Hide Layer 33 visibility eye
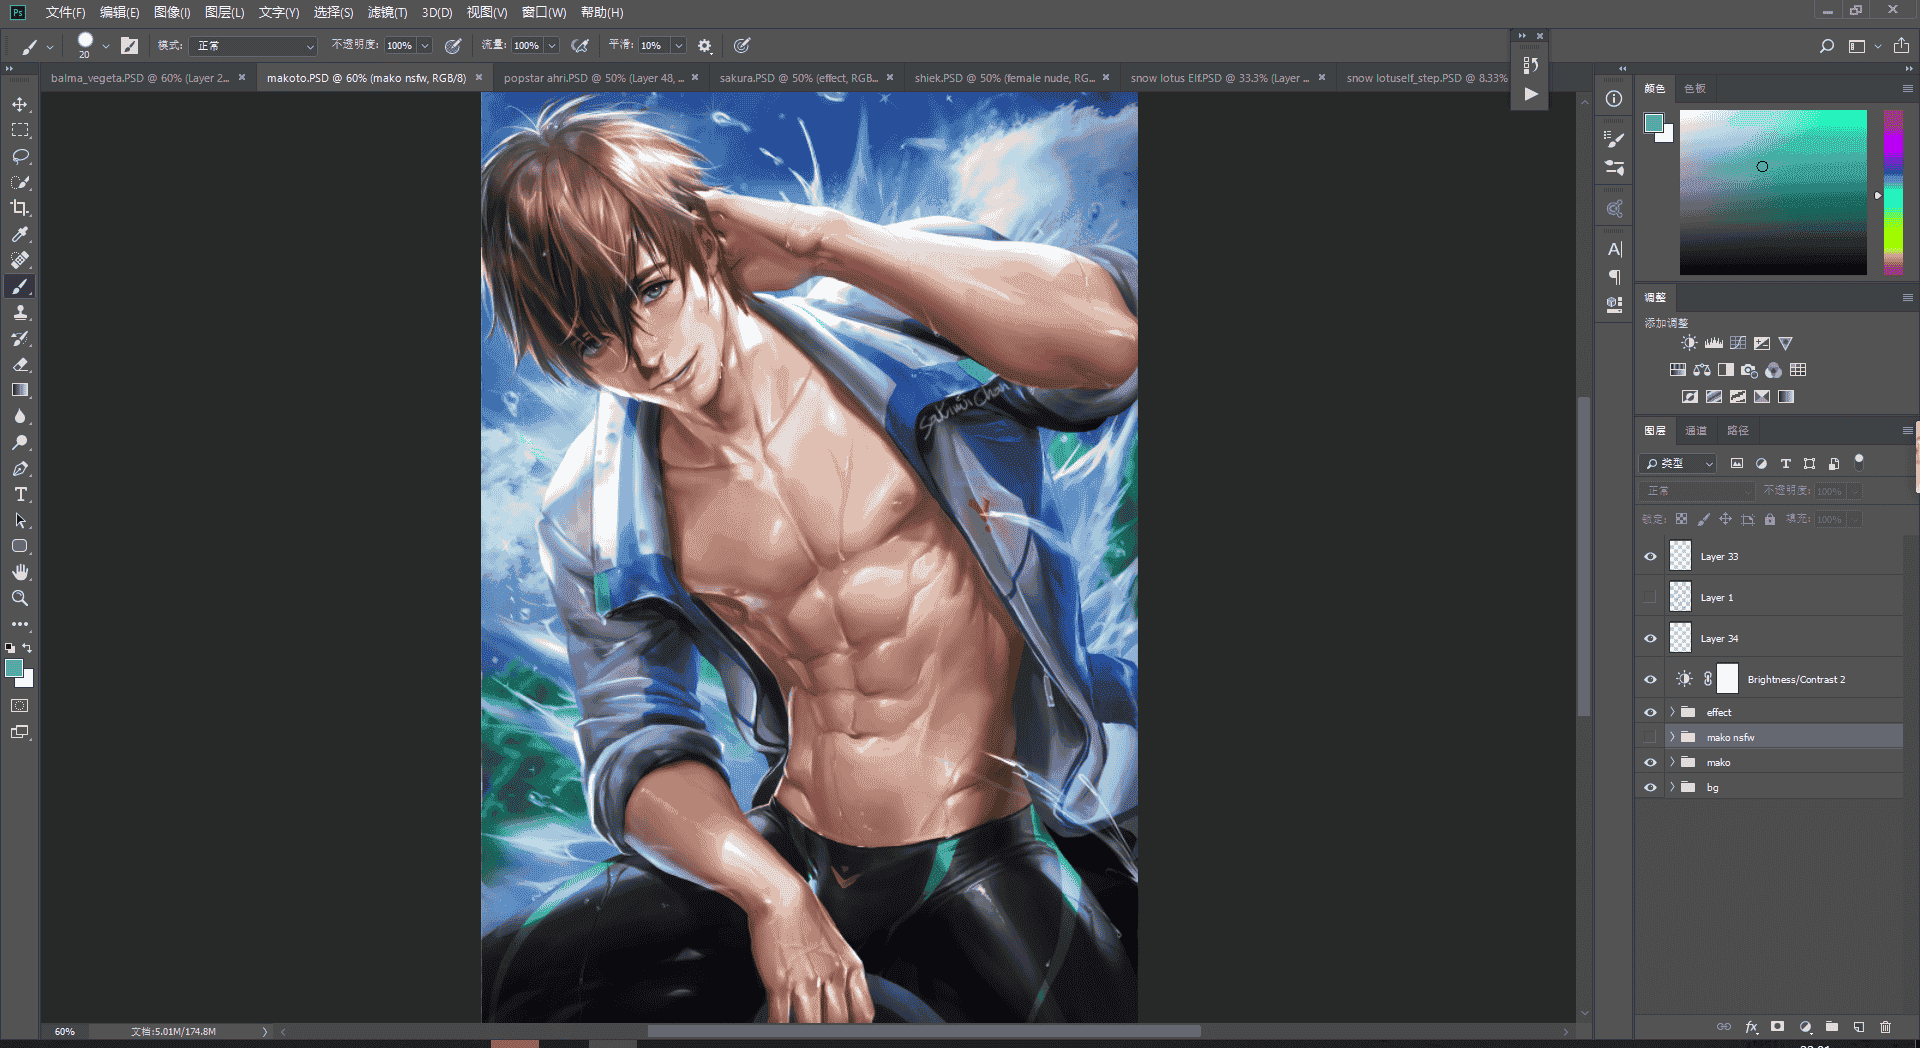The height and width of the screenshot is (1048, 1920). pos(1650,557)
